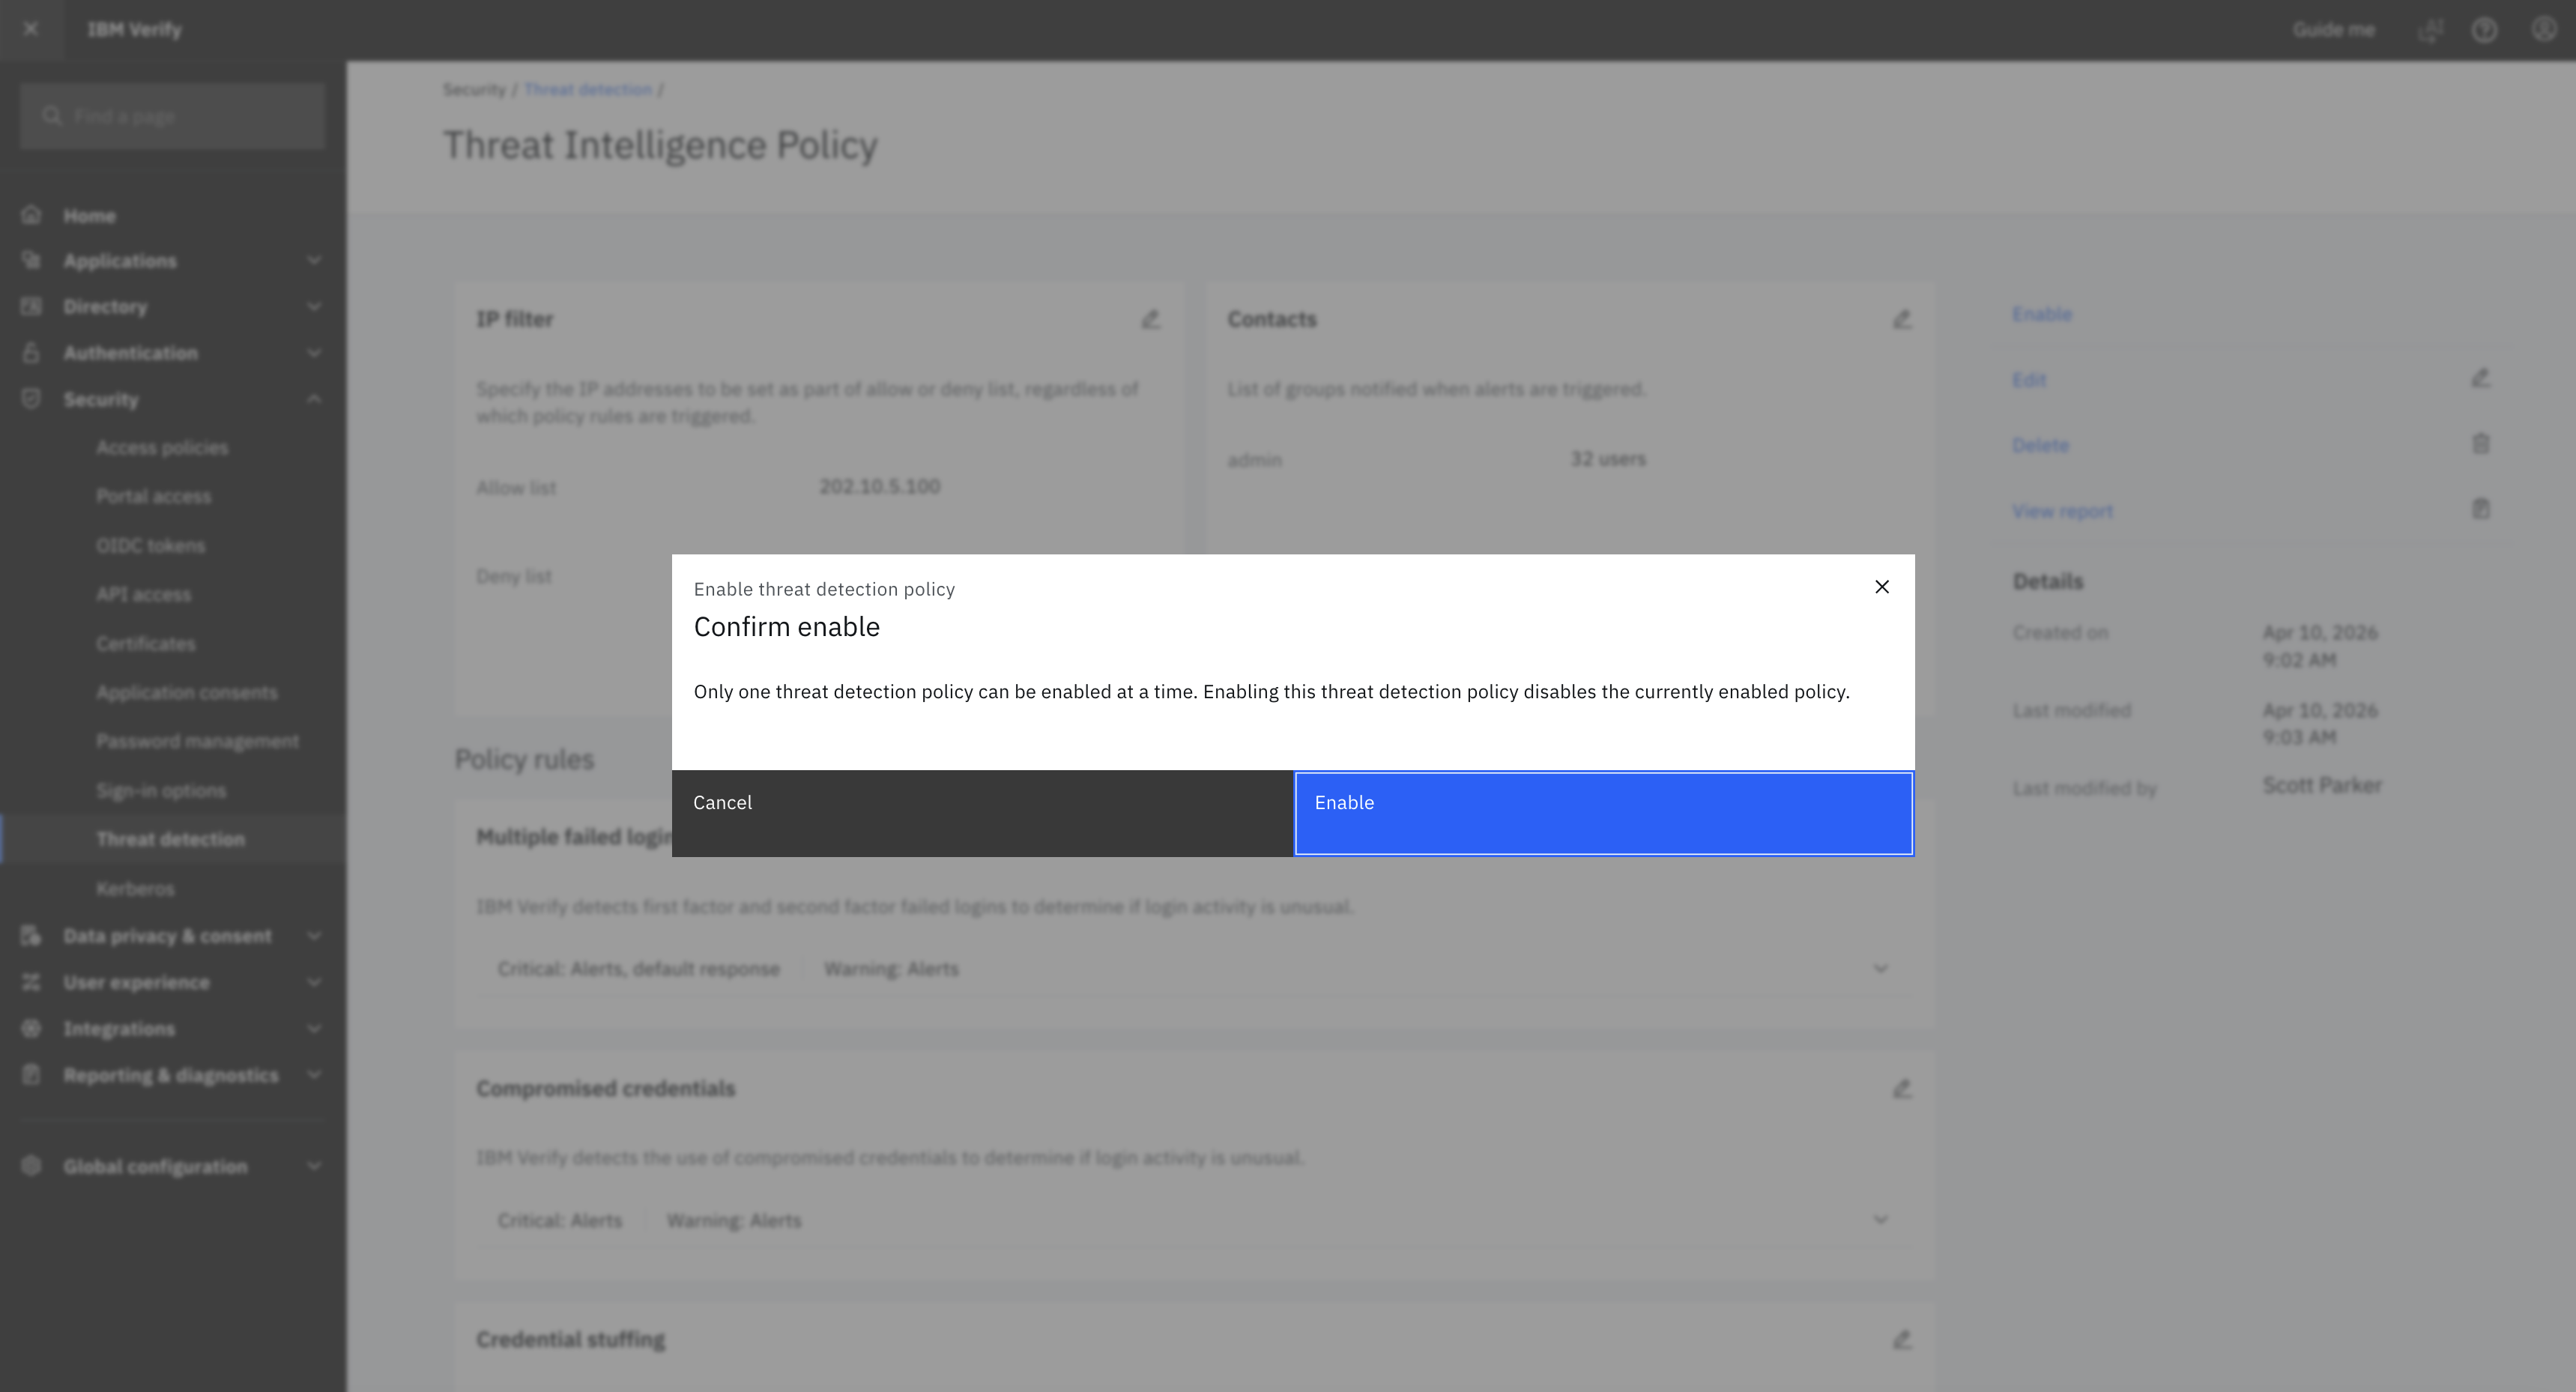Click the Delete trash can icon
This screenshot has height=1392, width=2576.
(x=2480, y=444)
